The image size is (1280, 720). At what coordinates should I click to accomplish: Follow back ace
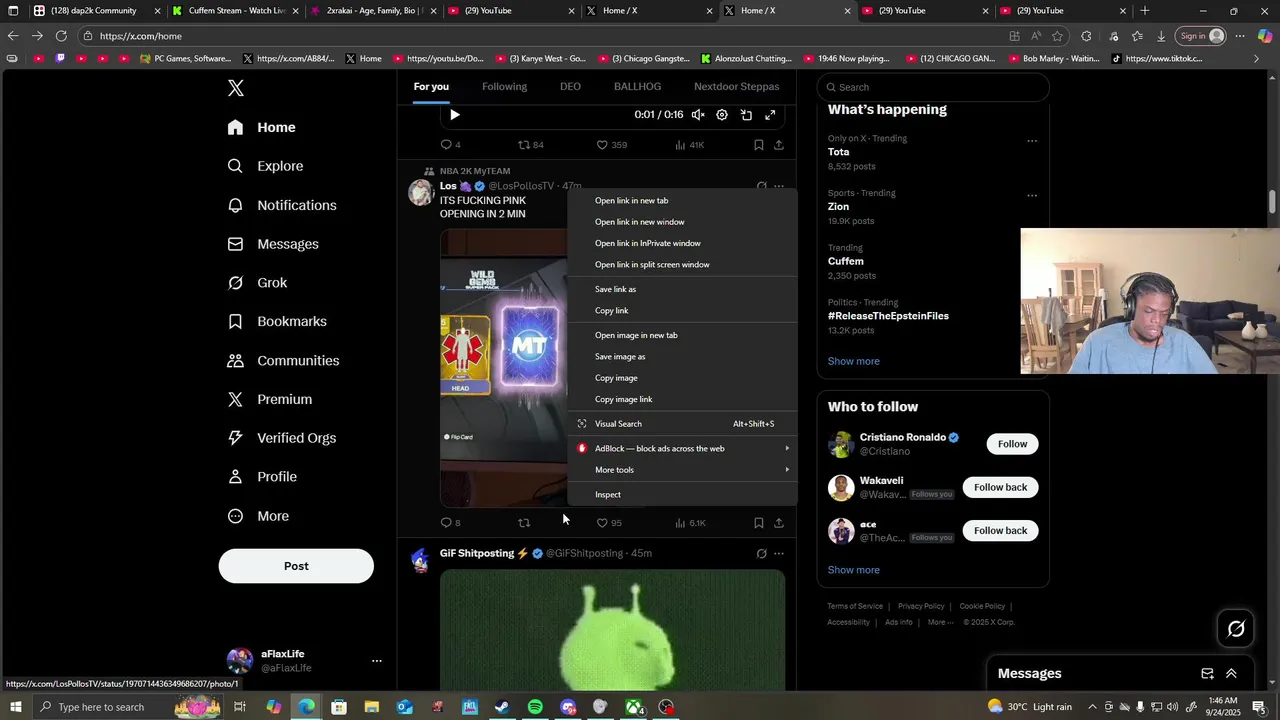(1000, 531)
